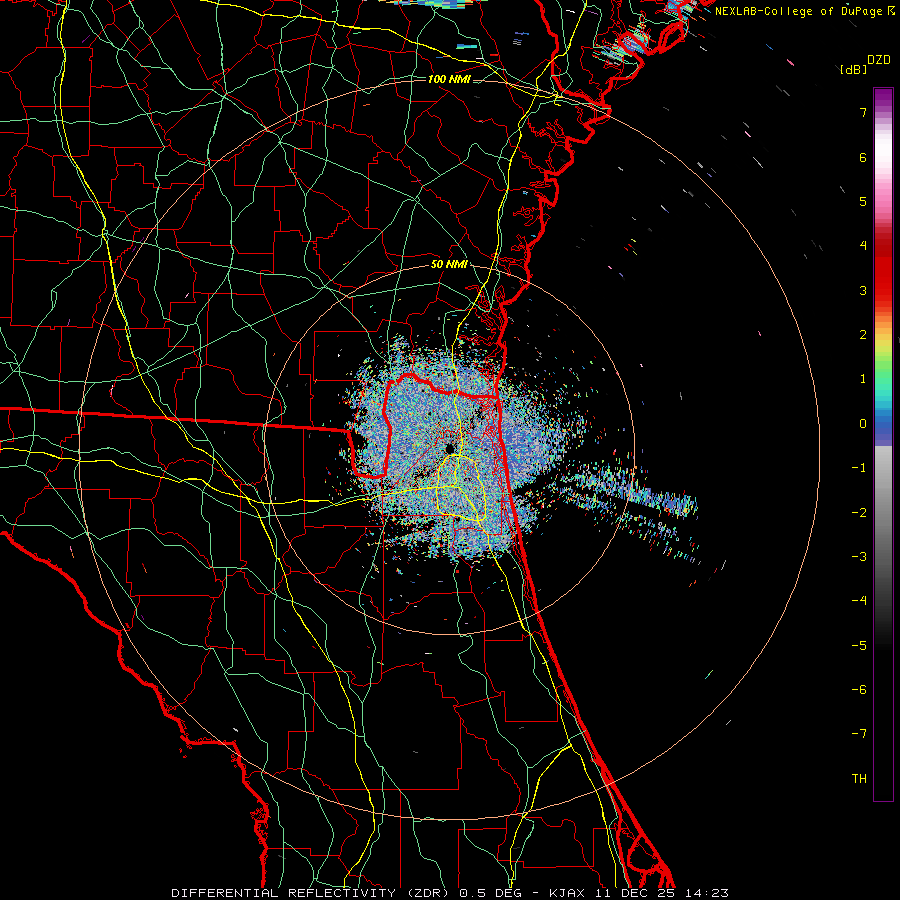
Task: Click the 6 value on the color scale
Action: tap(863, 157)
